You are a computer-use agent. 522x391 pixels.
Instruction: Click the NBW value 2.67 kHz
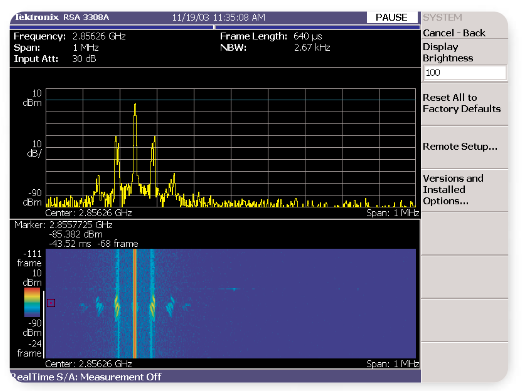click(312, 47)
